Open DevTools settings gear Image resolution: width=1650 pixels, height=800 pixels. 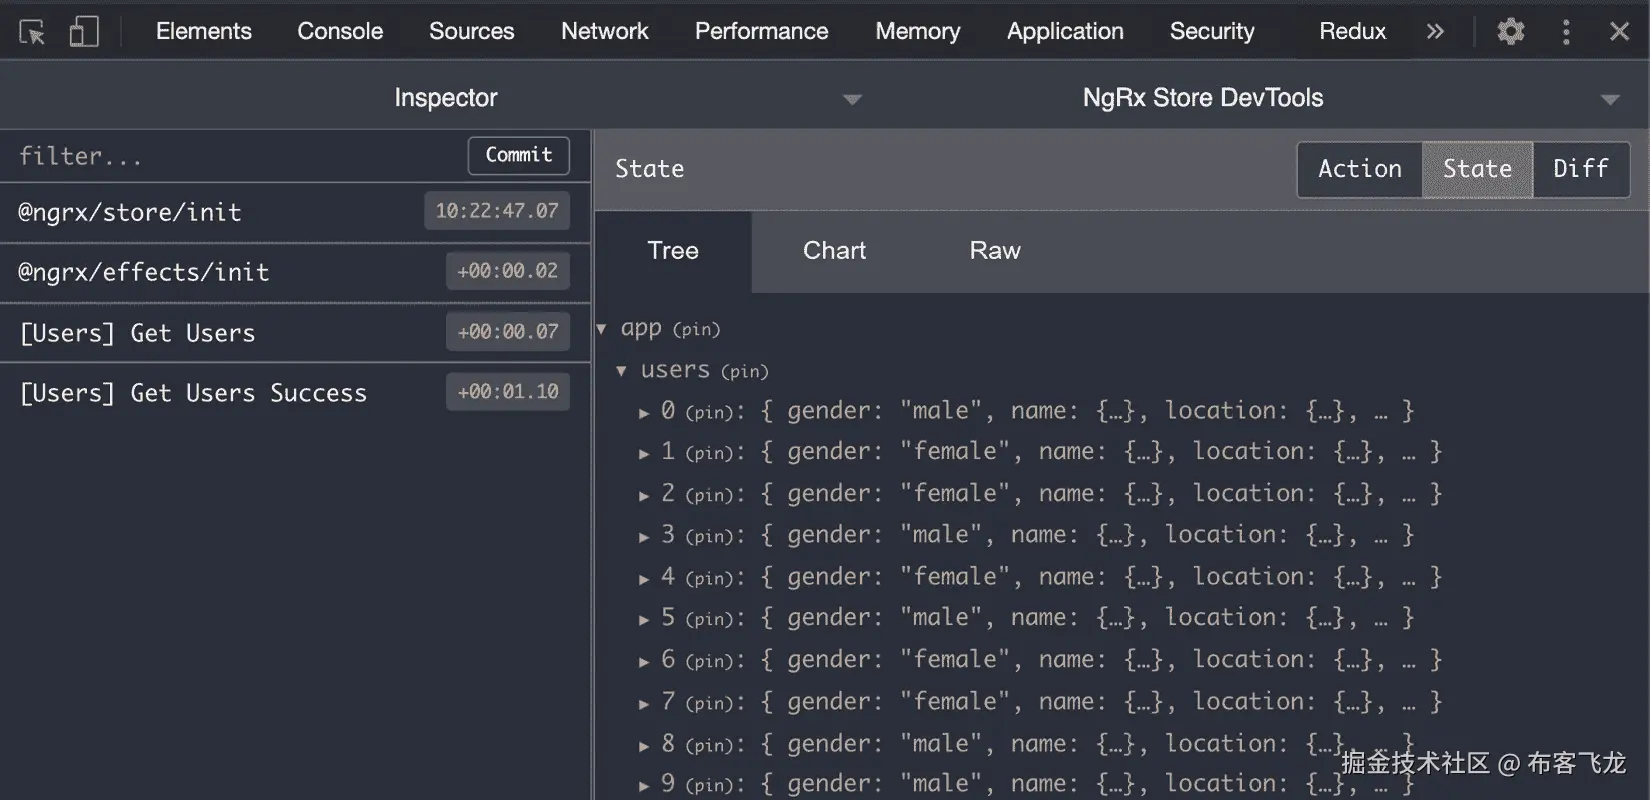[x=1510, y=32]
